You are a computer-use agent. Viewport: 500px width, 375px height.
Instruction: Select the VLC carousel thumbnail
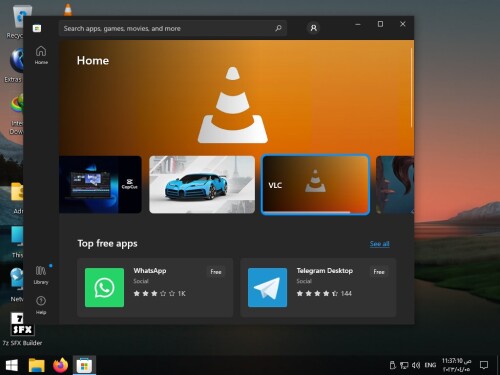(315, 184)
